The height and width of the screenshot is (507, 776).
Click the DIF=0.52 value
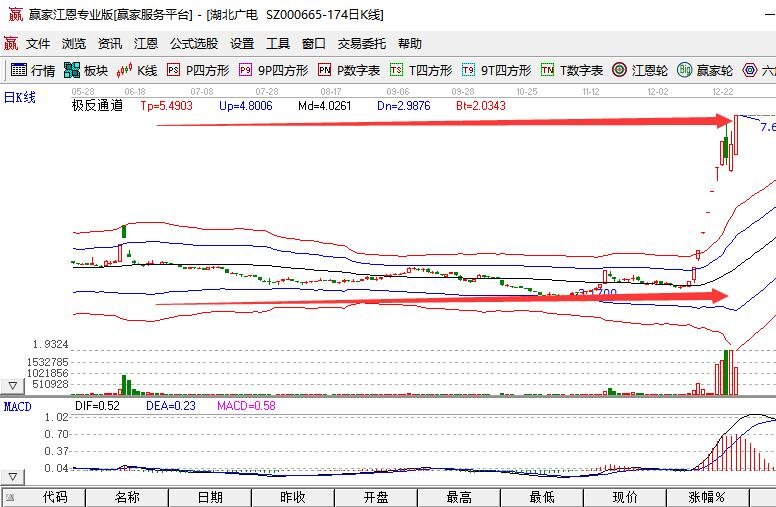point(97,406)
